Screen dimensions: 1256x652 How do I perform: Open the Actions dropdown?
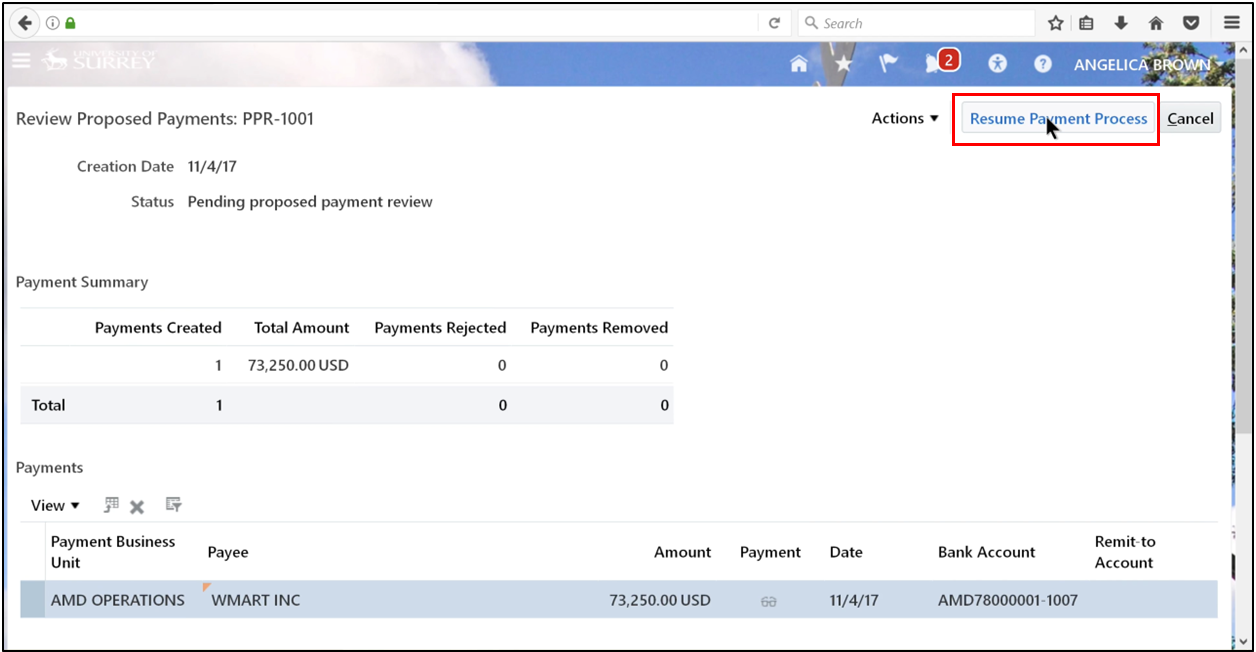[x=903, y=118]
